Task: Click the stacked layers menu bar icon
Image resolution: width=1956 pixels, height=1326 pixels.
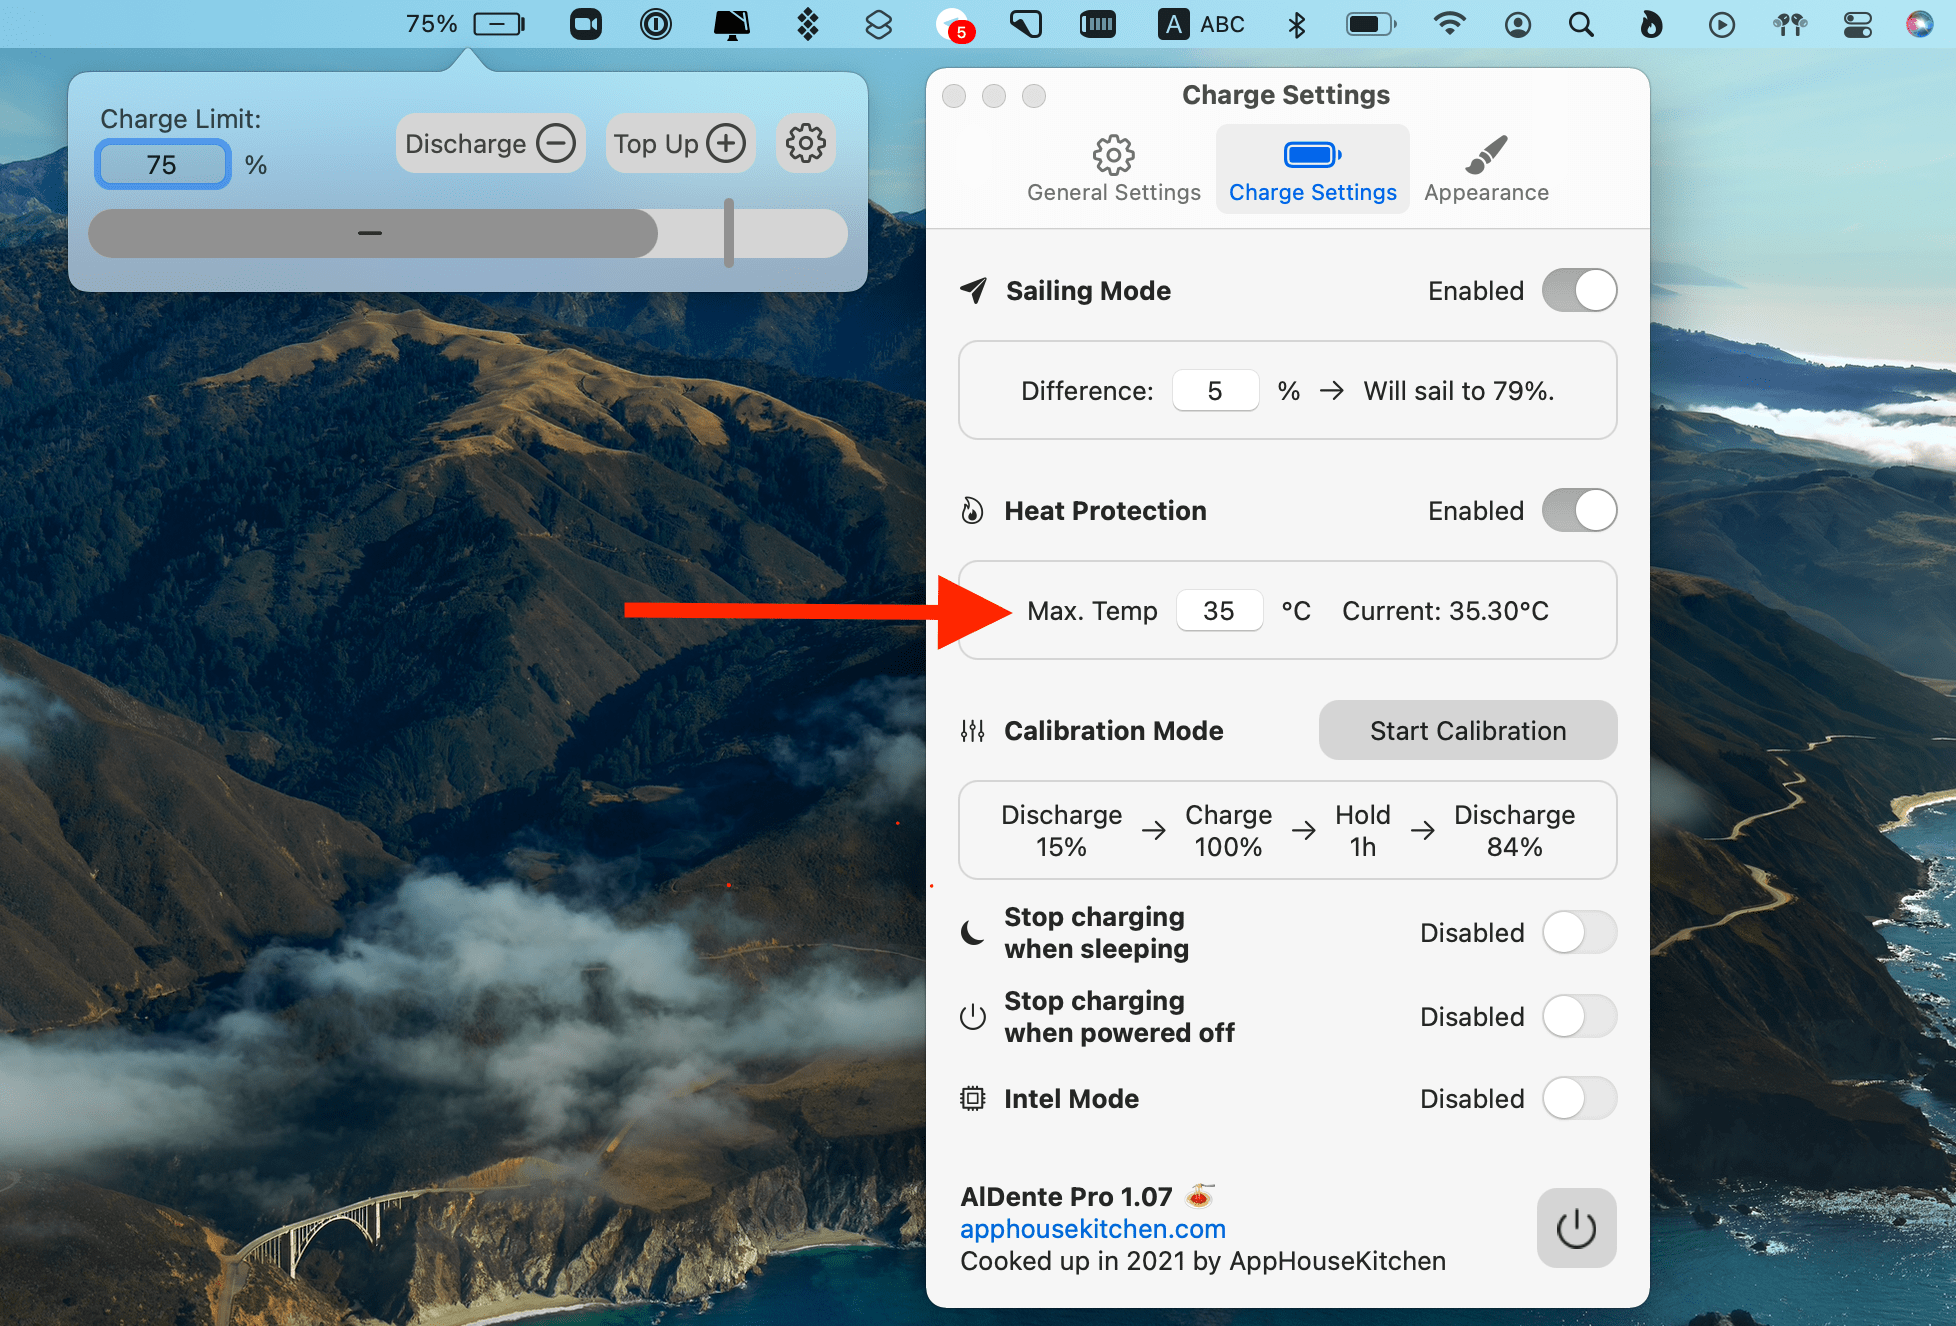Action: [x=878, y=24]
